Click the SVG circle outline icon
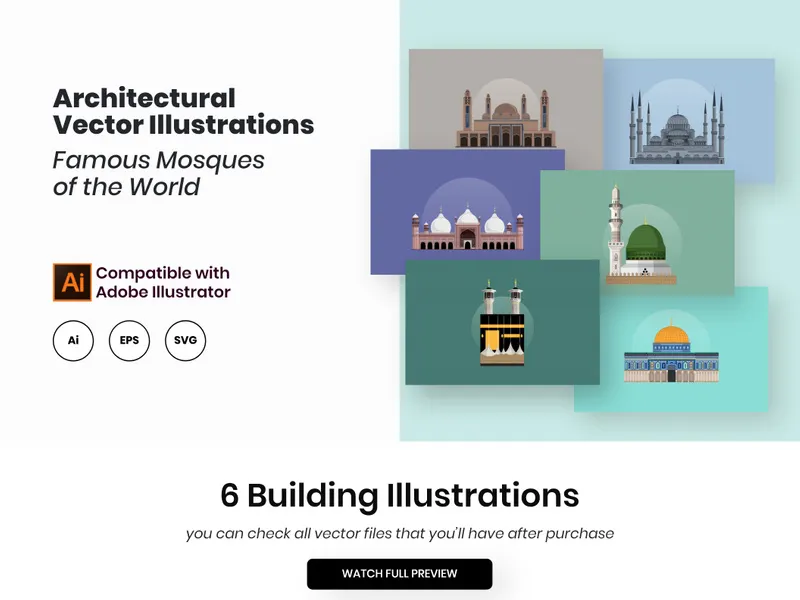The height and width of the screenshot is (600, 800). tap(186, 341)
